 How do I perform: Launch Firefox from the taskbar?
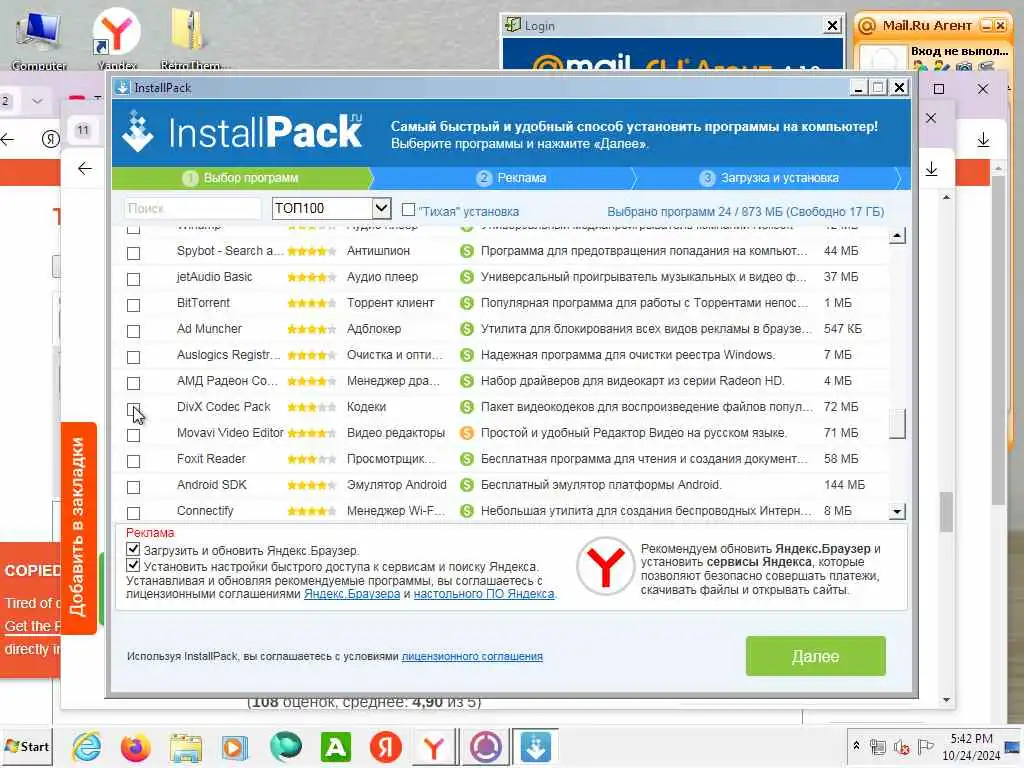pos(135,746)
